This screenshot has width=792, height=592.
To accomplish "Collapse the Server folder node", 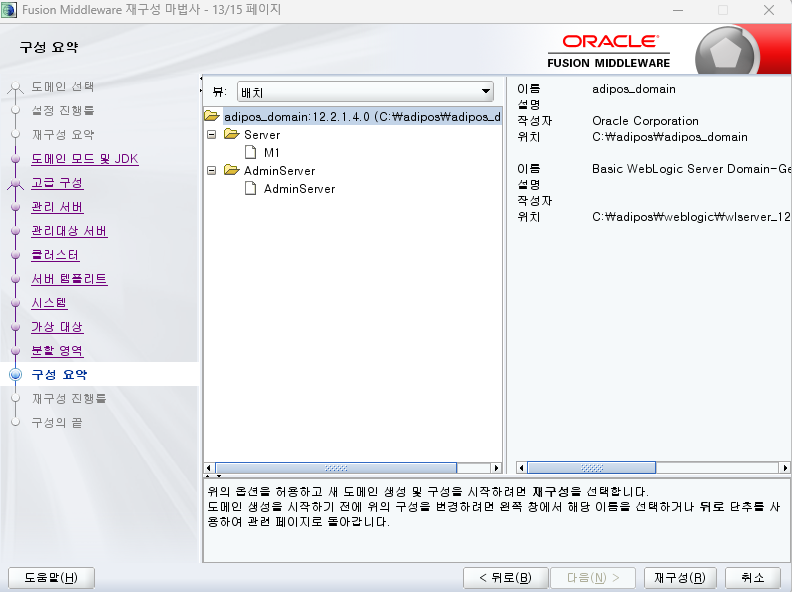I will [212, 135].
